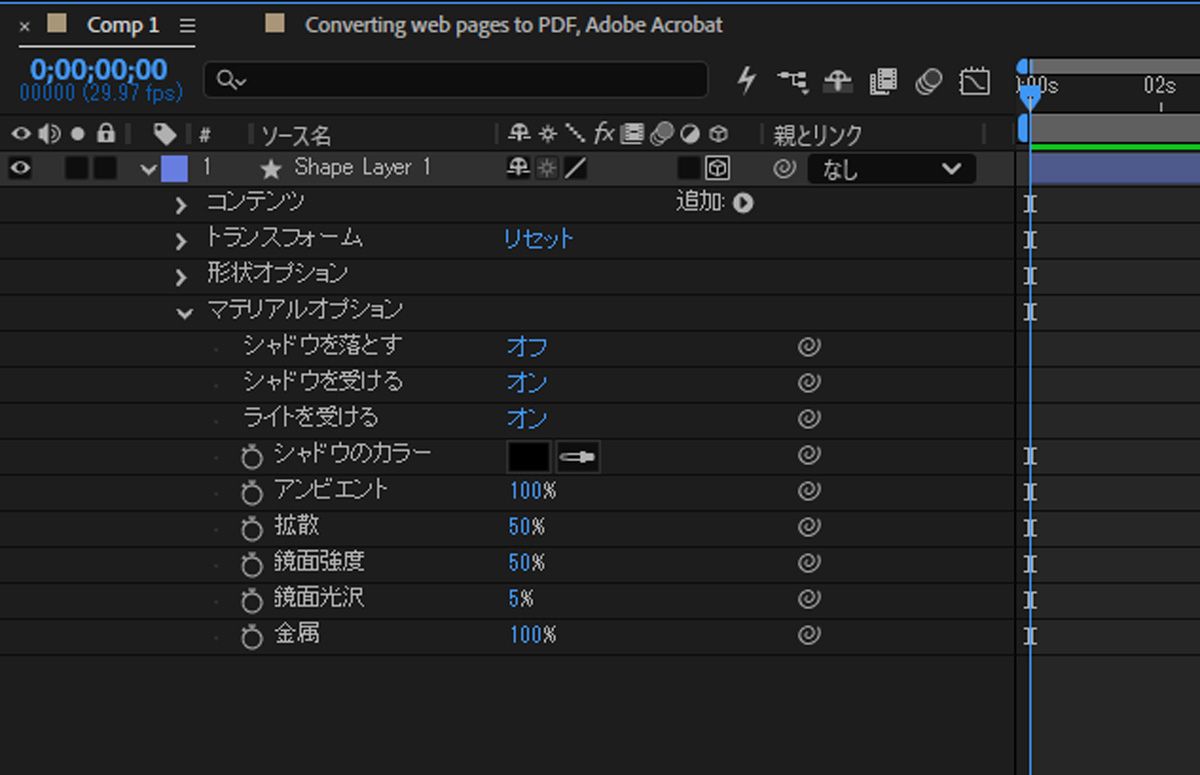Open the Comp 1 panel hamburger menu
This screenshot has width=1200, height=775.
[x=187, y=26]
